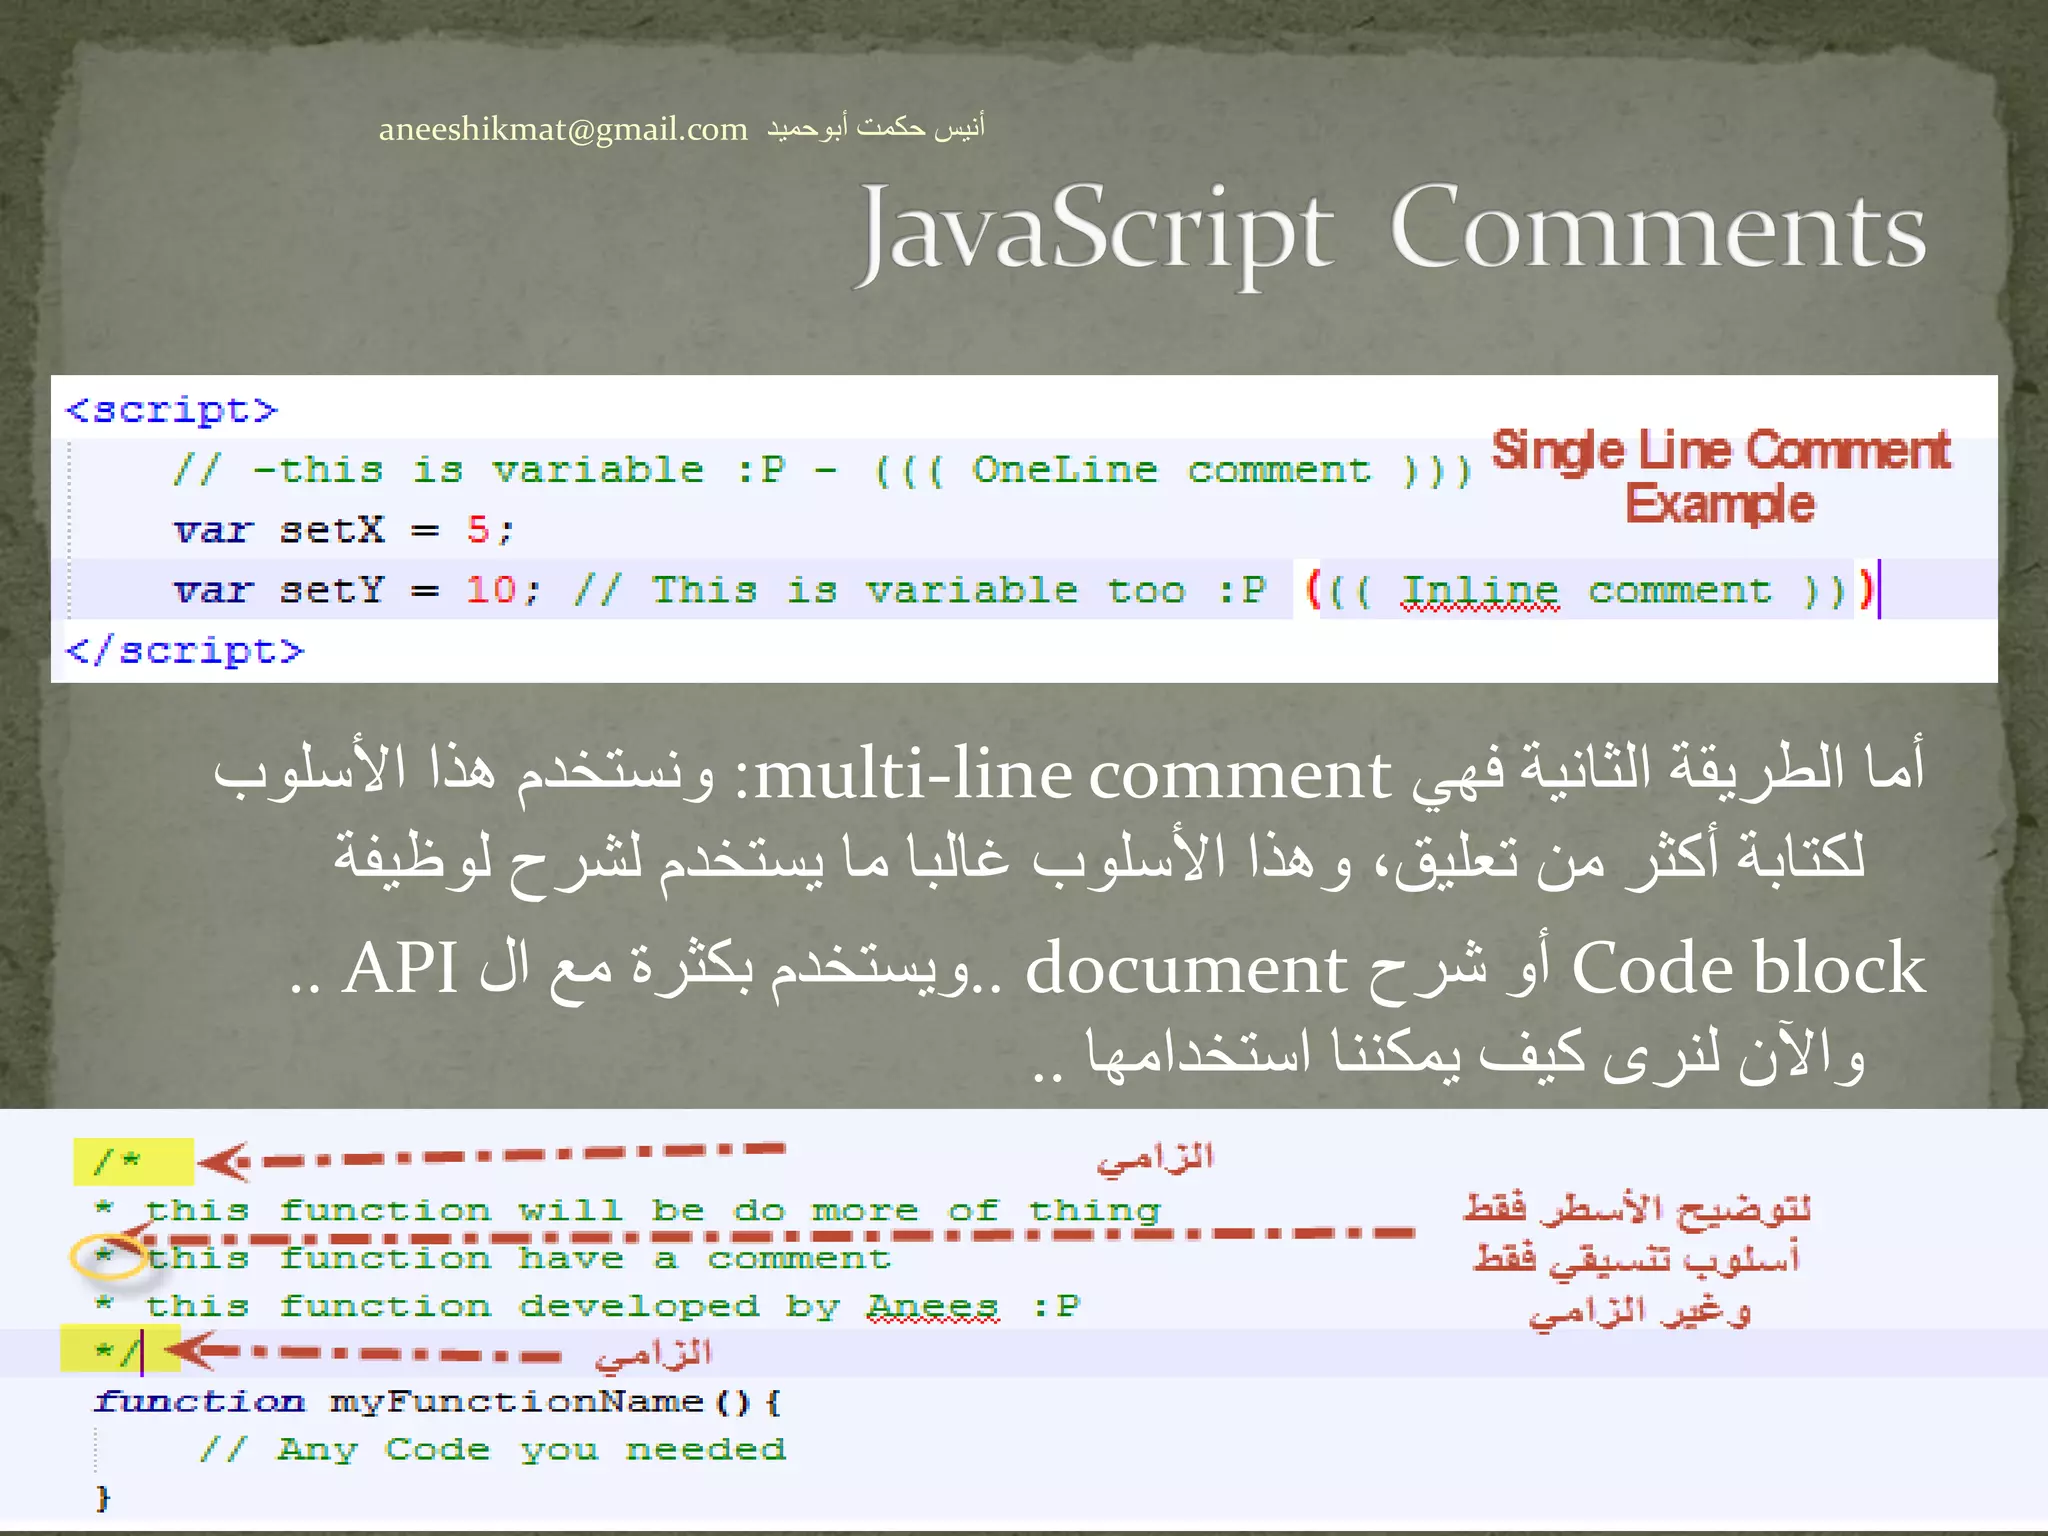
Task: Click the 'this function have a comment' line
Action: [x=518, y=1257]
